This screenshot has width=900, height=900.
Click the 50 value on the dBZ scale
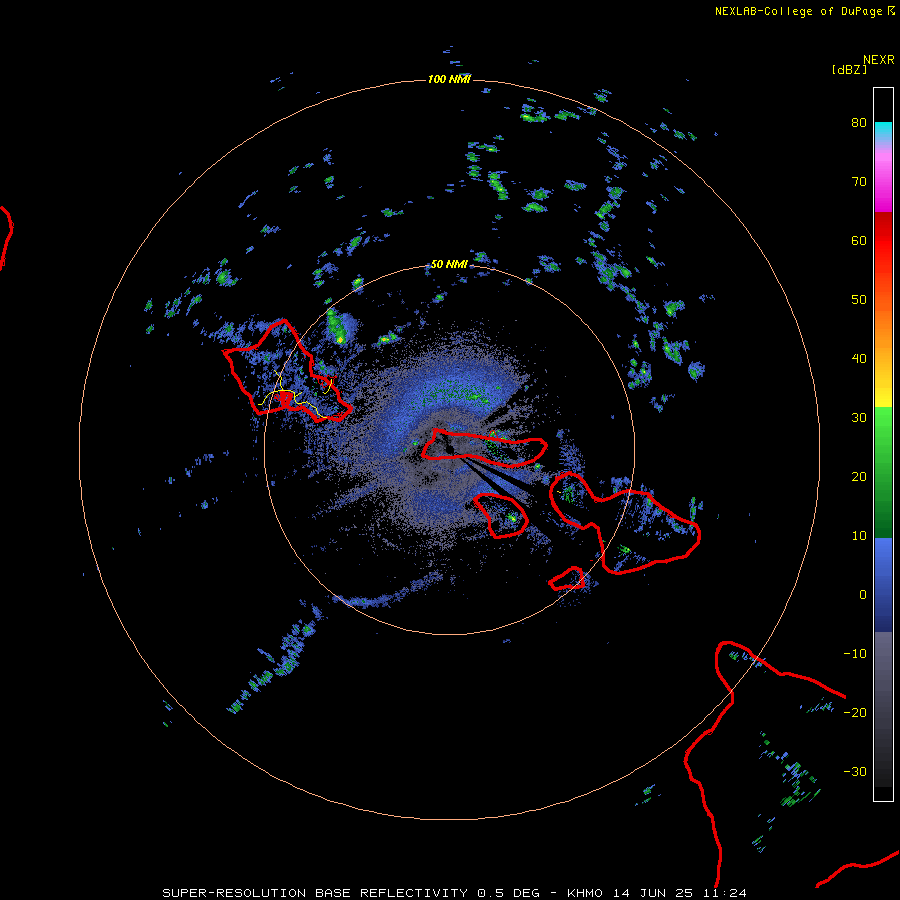(x=859, y=300)
